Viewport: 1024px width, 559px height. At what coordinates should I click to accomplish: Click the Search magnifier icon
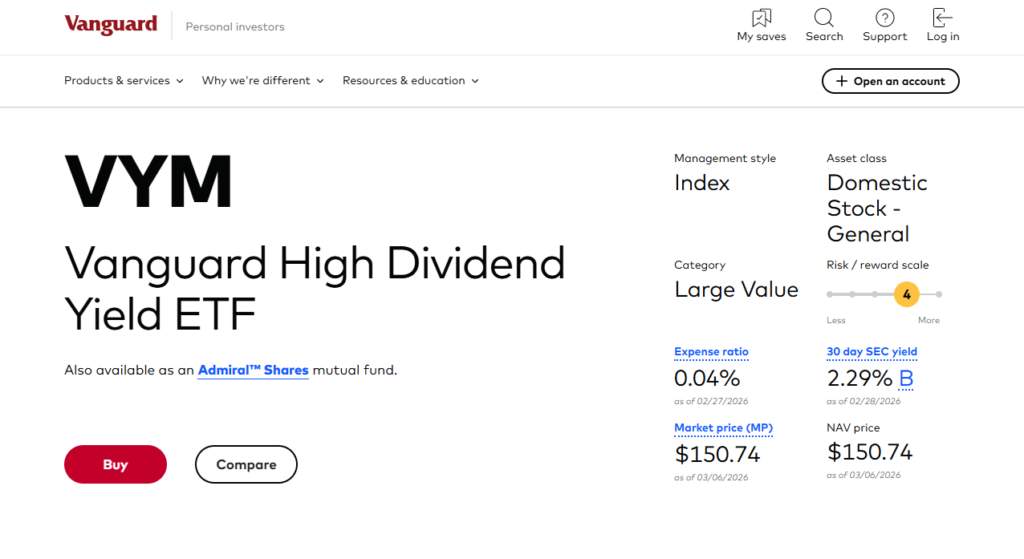point(824,18)
